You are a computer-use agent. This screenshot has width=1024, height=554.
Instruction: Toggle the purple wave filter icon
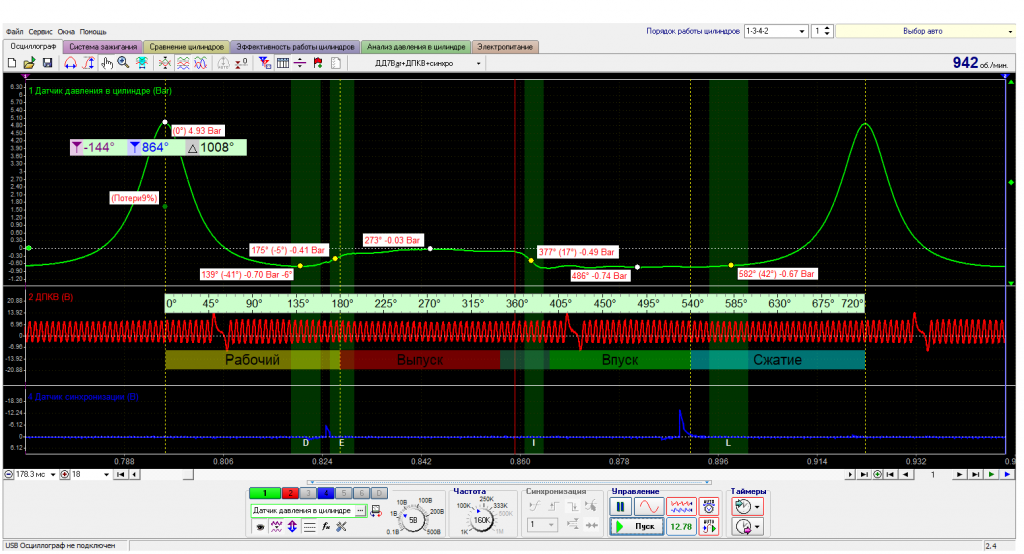pyautogui.click(x=276, y=527)
